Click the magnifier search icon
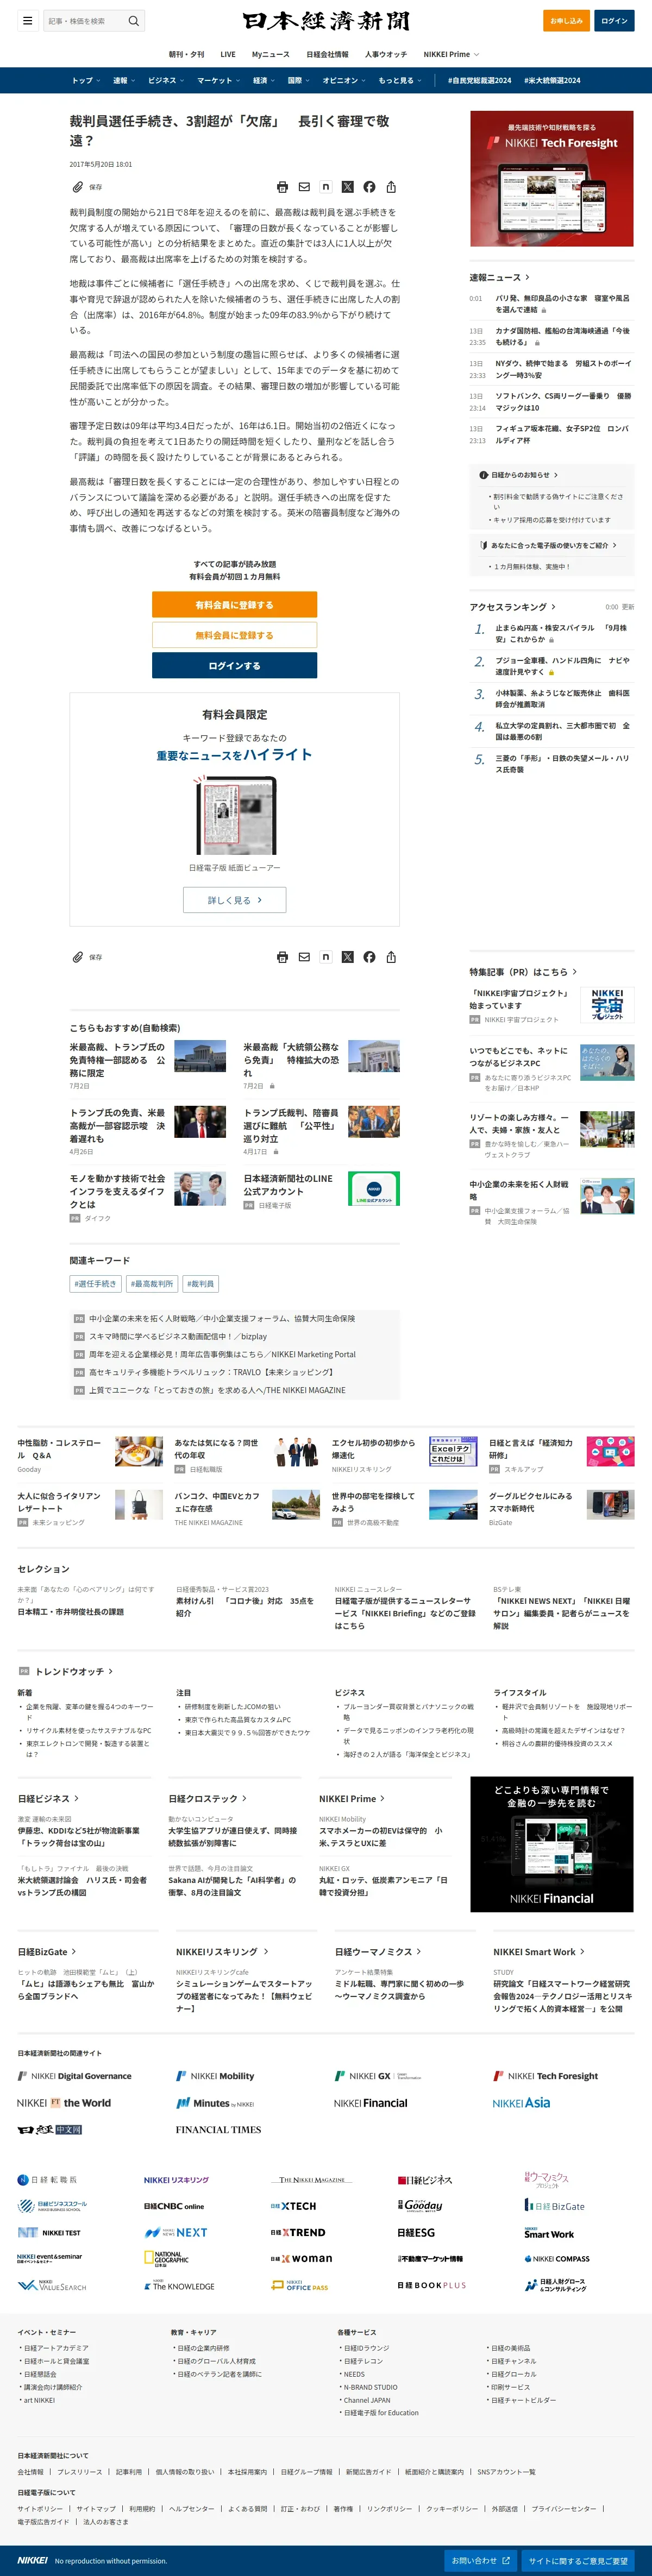 click(x=133, y=21)
